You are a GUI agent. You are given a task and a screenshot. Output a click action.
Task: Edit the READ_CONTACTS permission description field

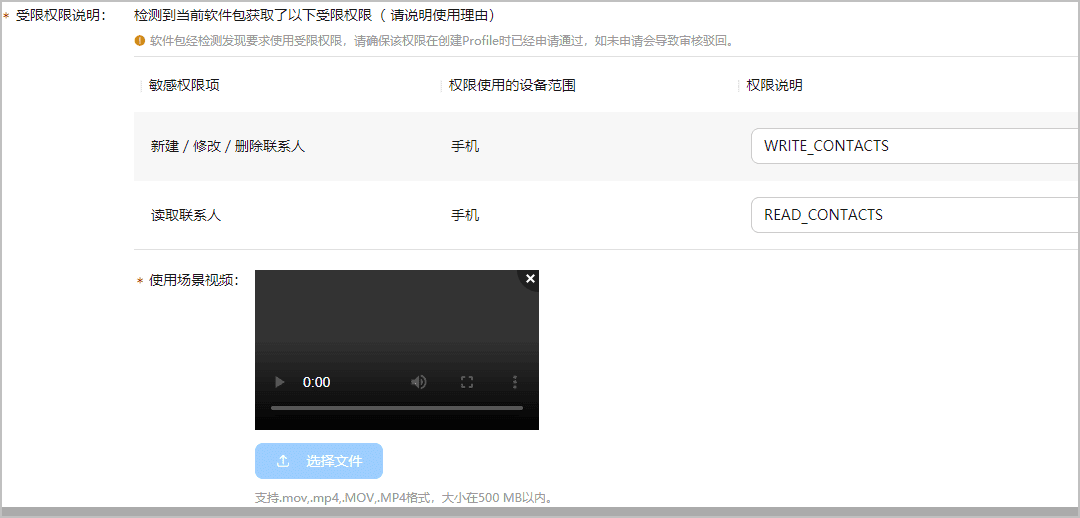tap(915, 215)
